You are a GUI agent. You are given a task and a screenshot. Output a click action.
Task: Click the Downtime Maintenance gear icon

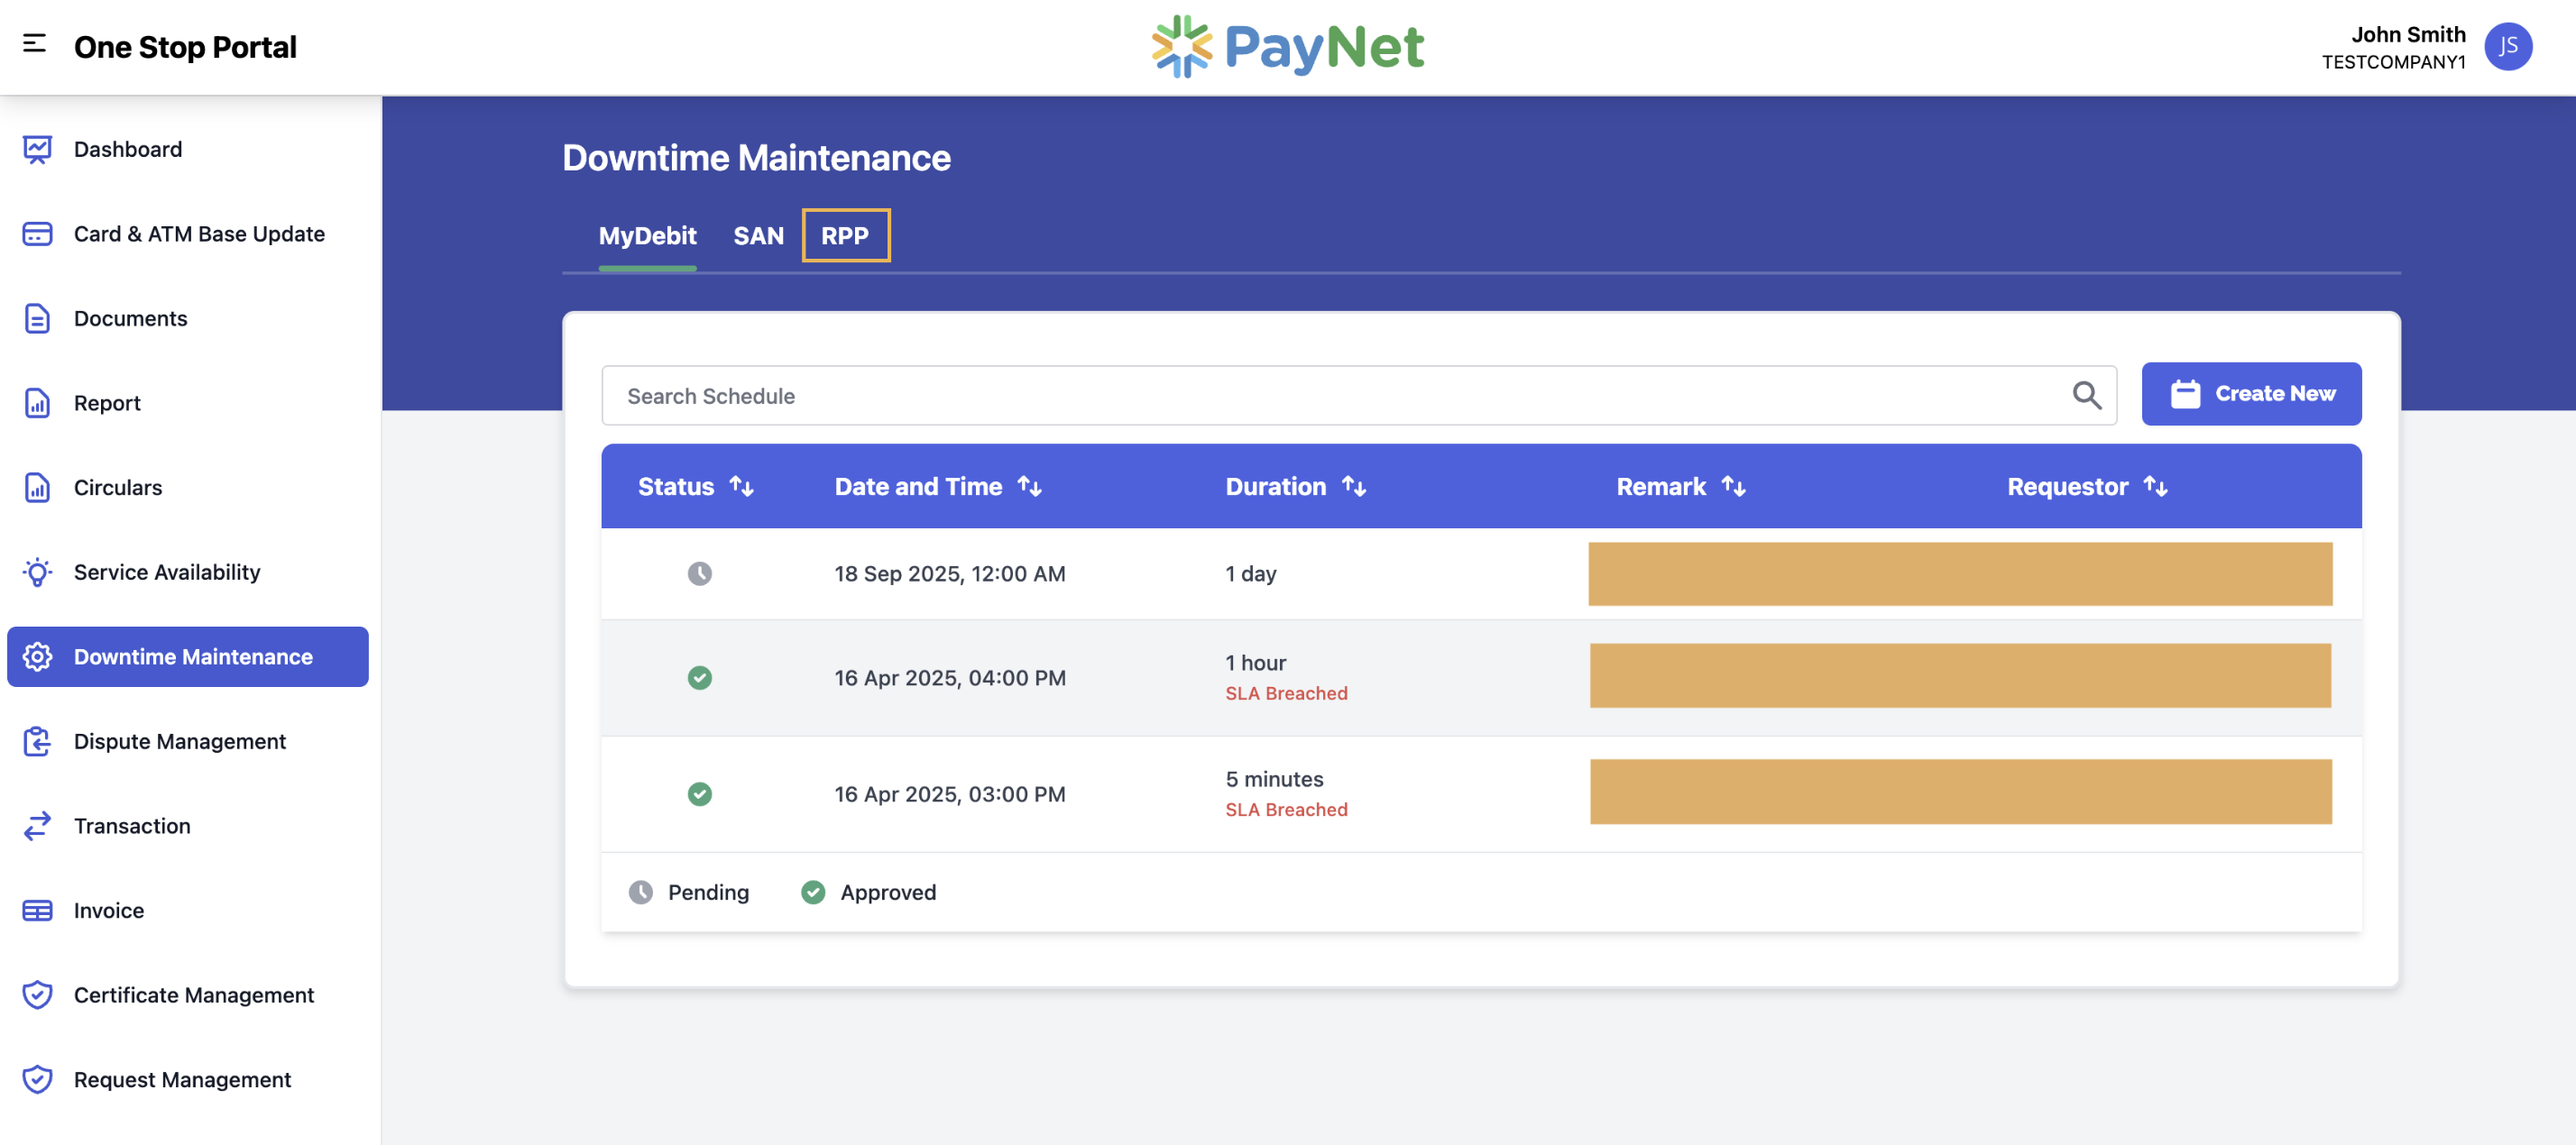coord(36,657)
